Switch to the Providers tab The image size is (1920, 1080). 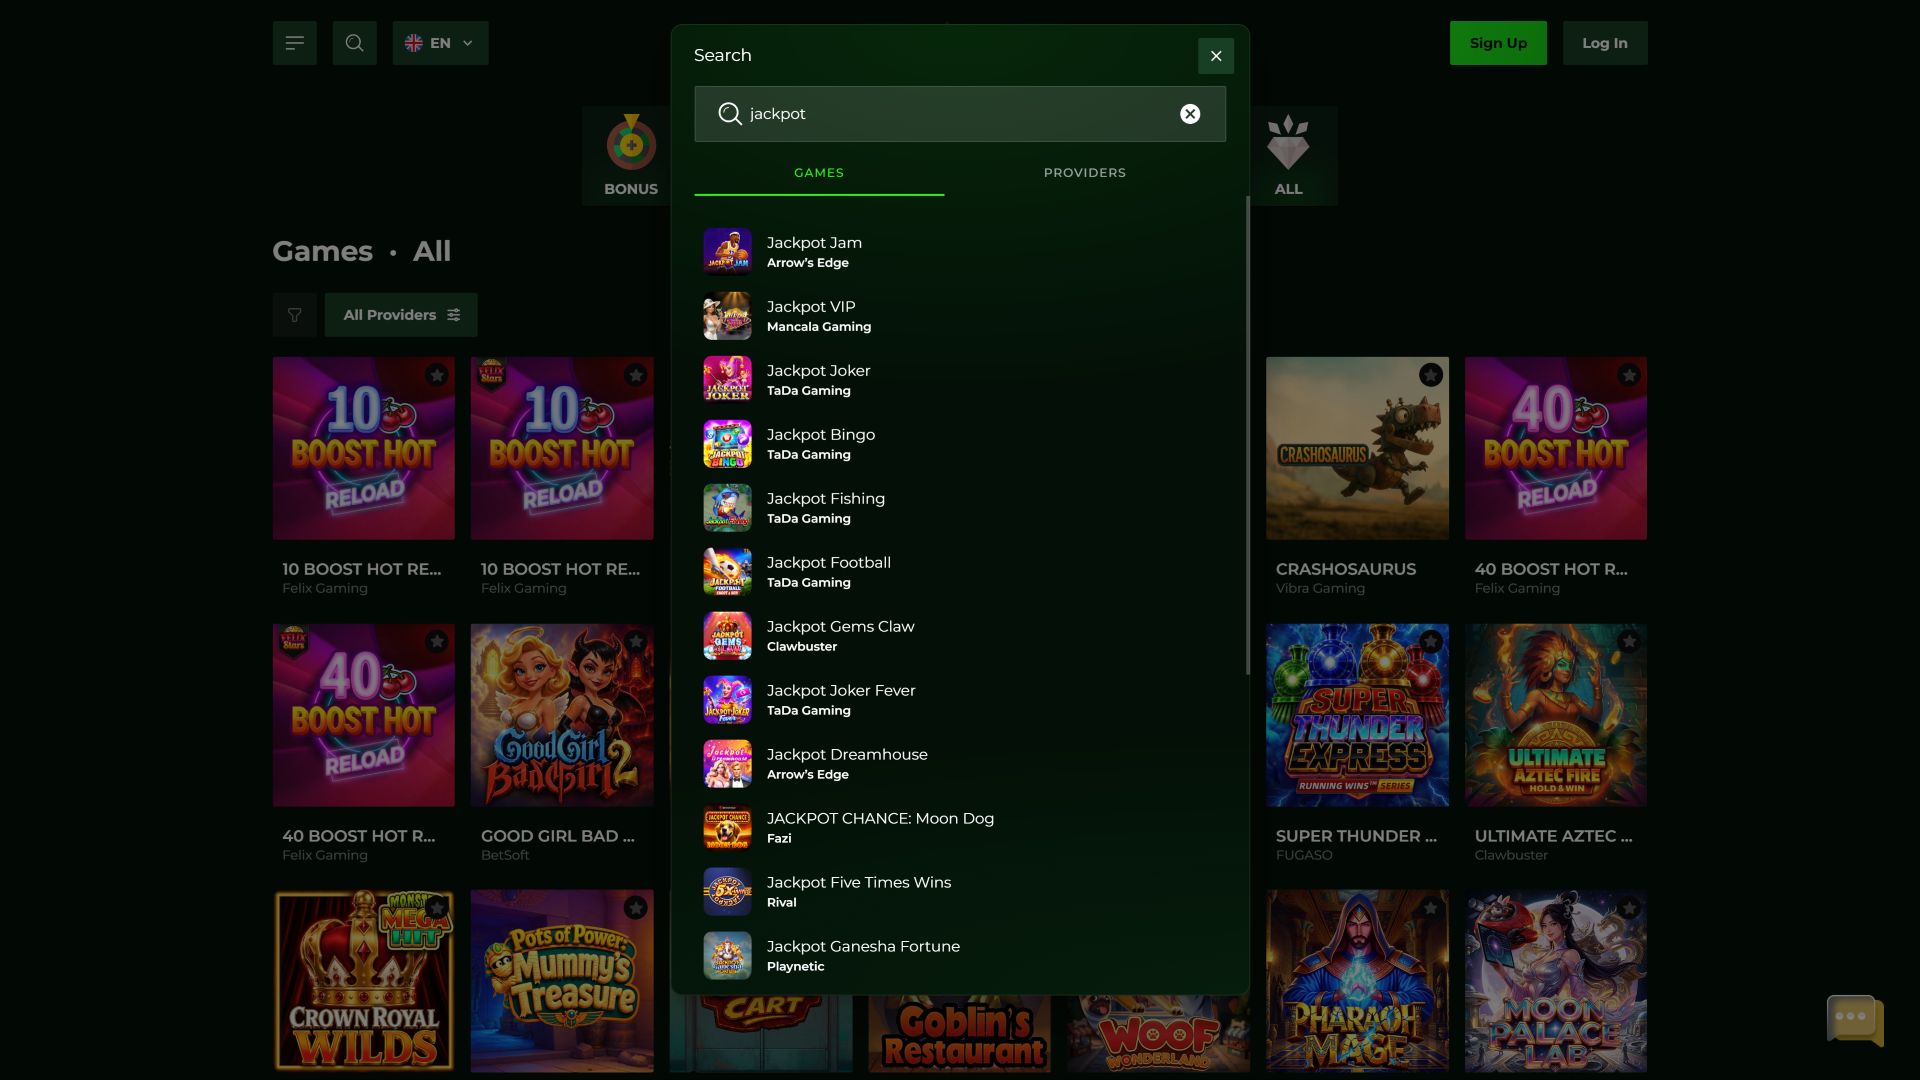1085,173
